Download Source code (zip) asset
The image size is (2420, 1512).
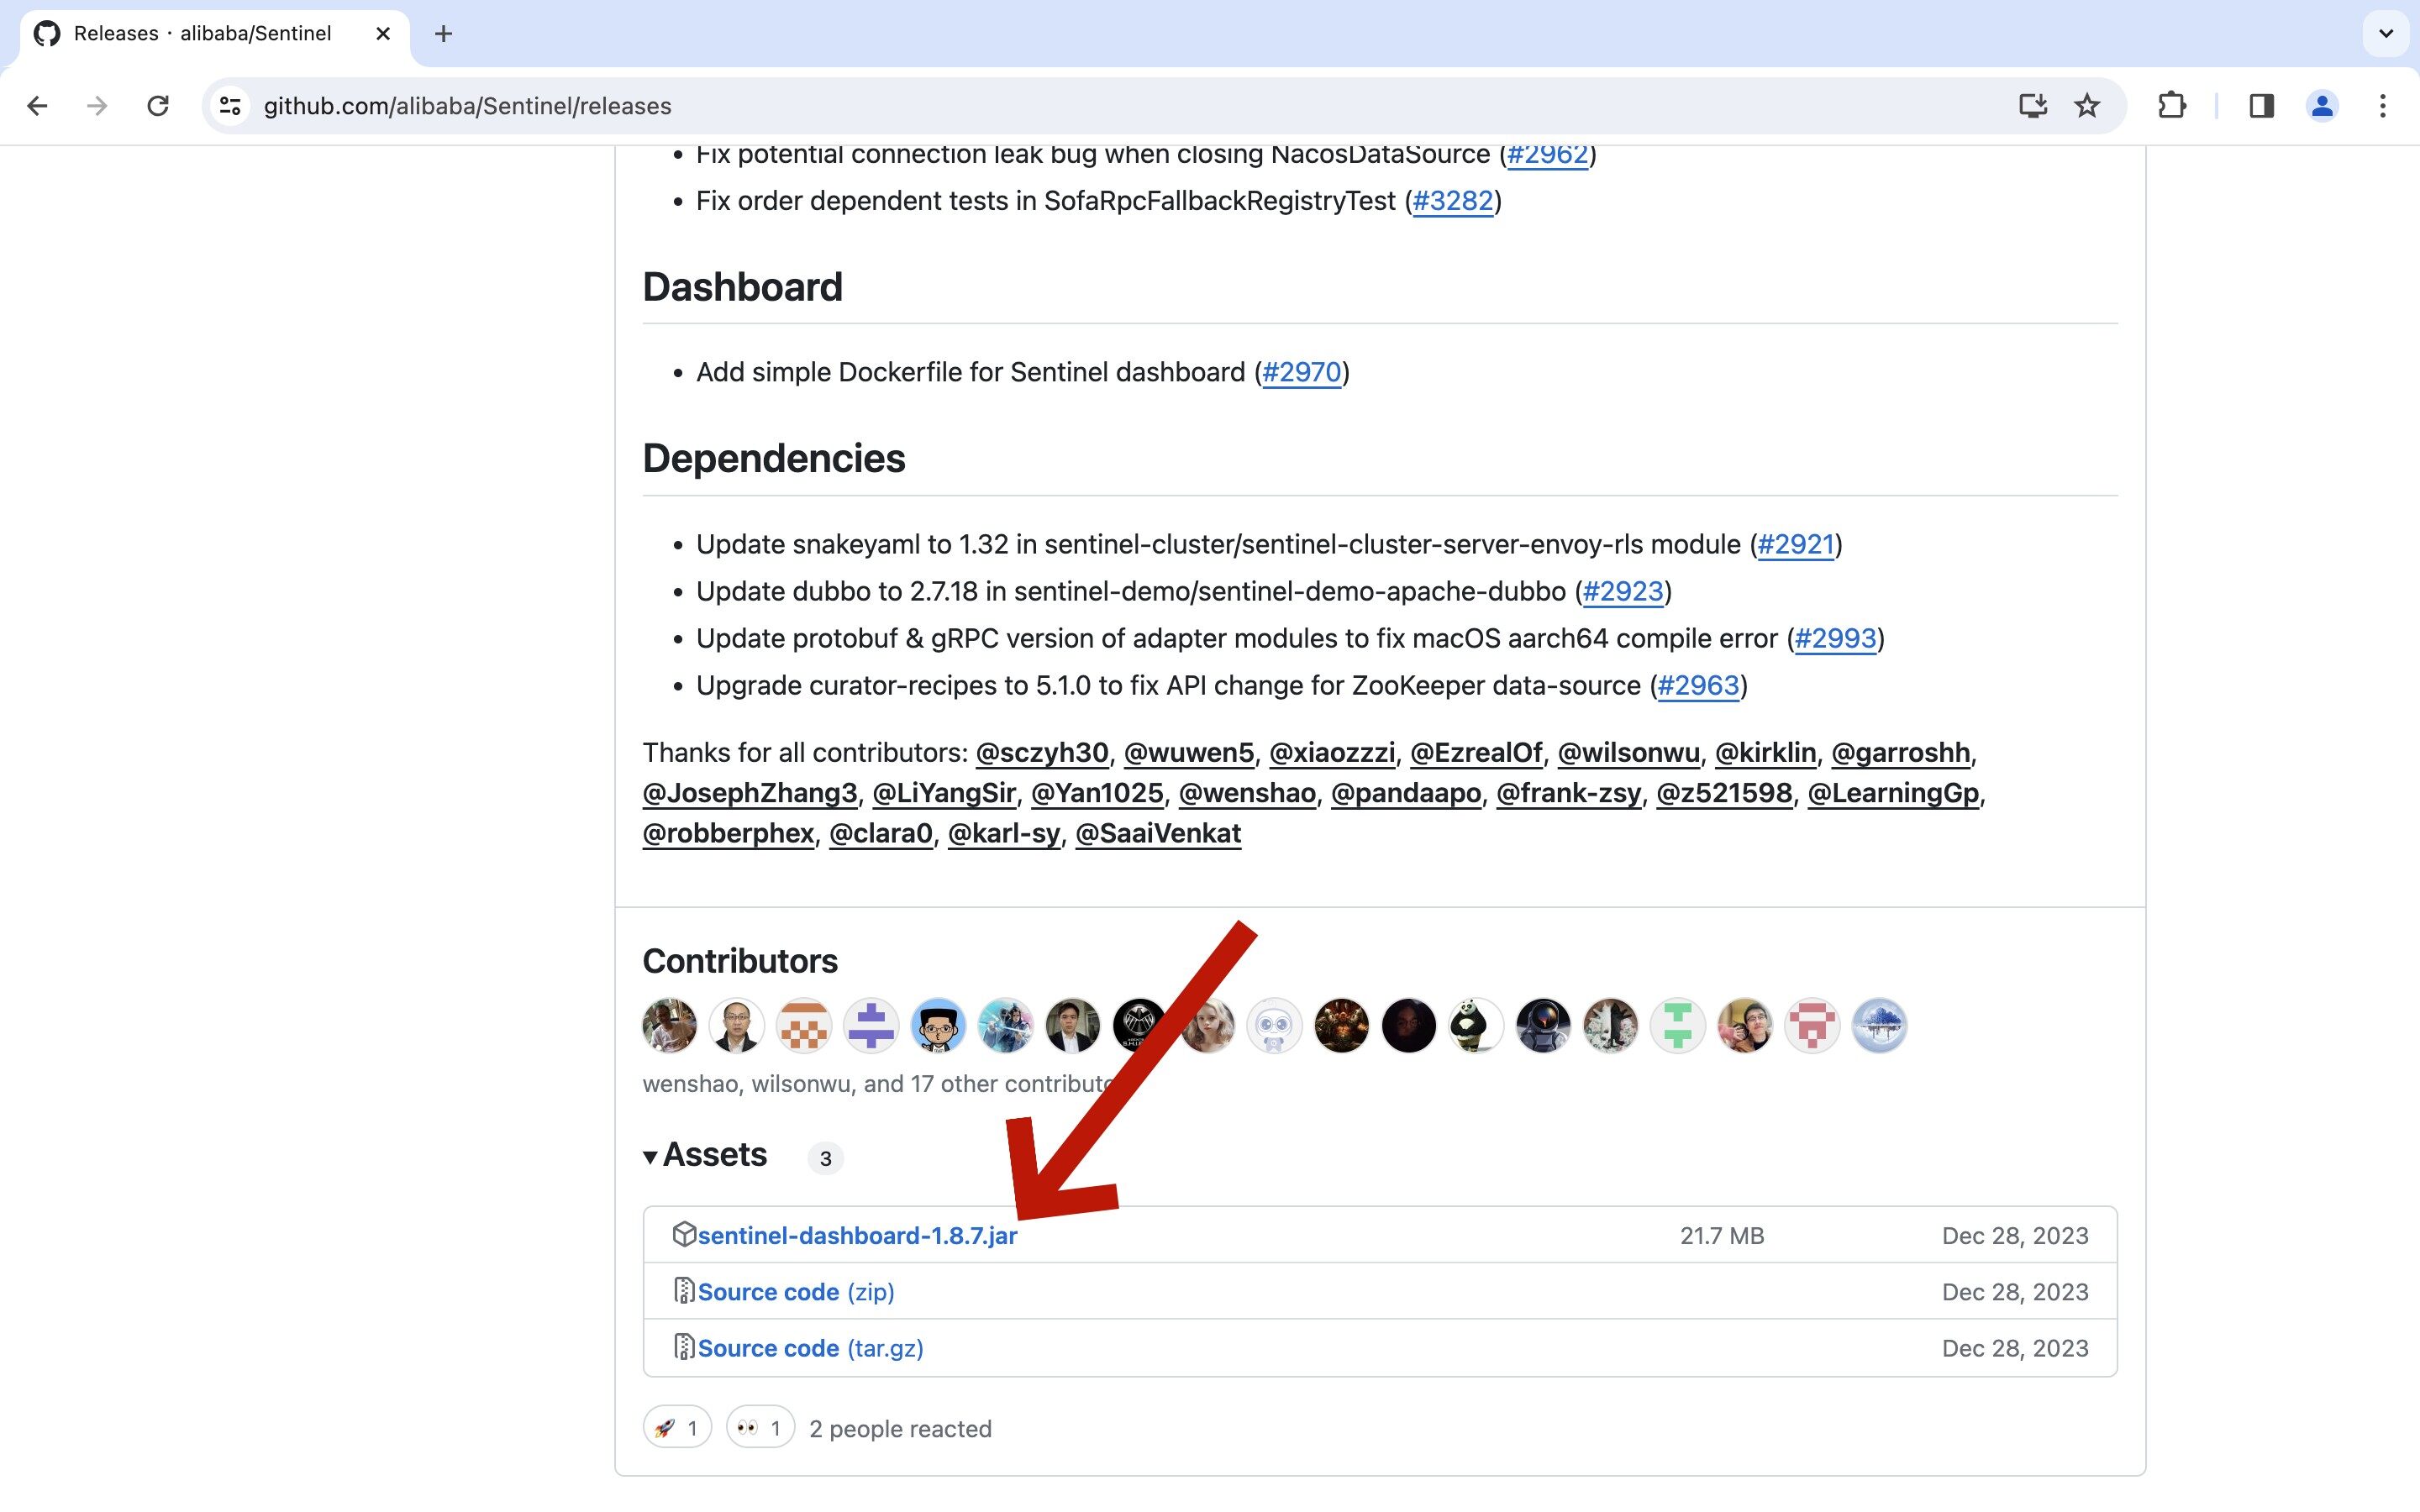point(795,1292)
